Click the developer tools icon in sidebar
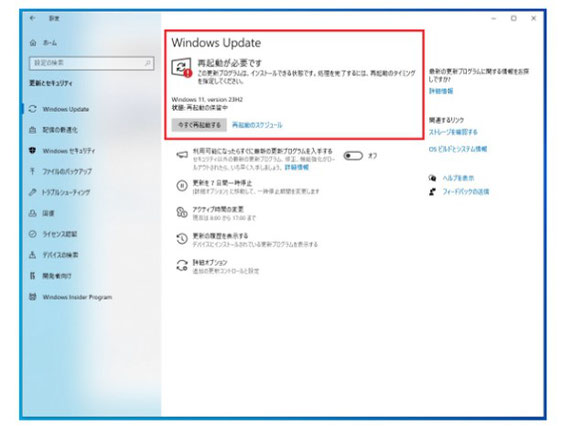This screenshot has height=426, width=573. (x=33, y=276)
